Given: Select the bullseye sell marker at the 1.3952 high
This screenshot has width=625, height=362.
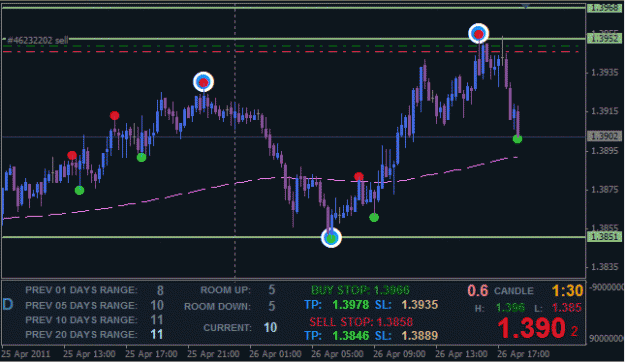Looking at the screenshot, I should [x=479, y=33].
